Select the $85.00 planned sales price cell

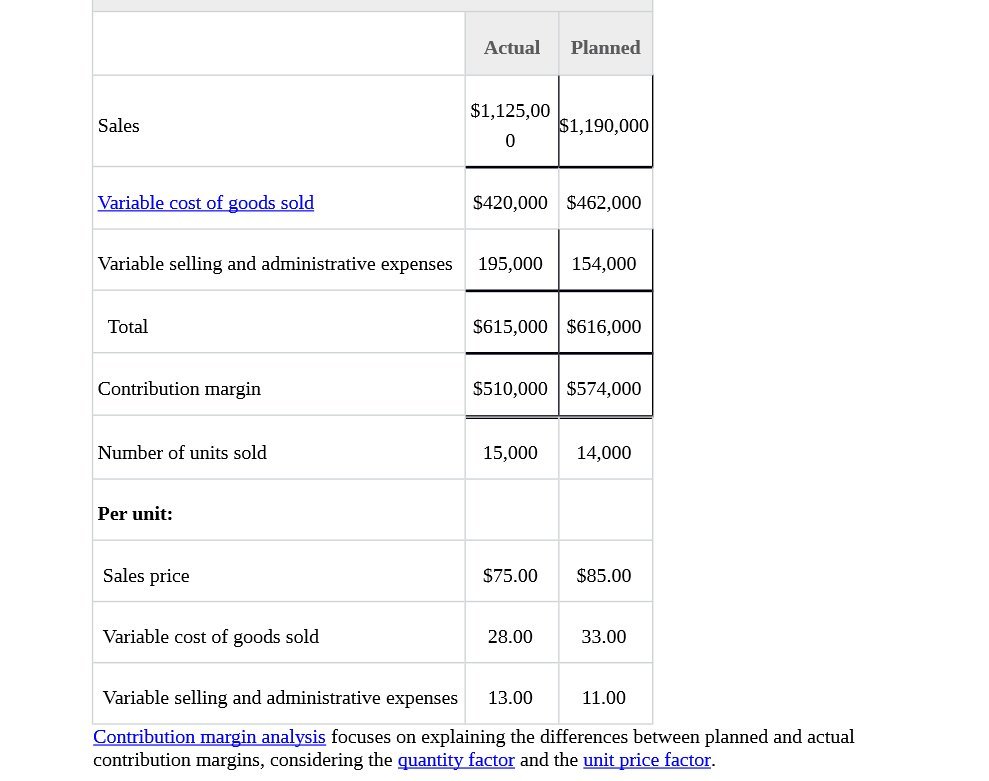pos(604,576)
